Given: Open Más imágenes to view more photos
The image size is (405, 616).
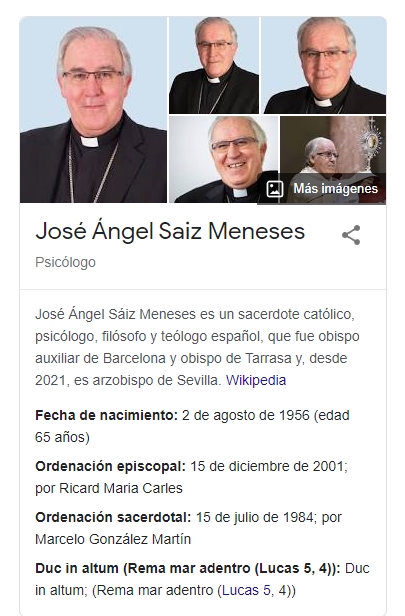Looking at the screenshot, I should (322, 189).
